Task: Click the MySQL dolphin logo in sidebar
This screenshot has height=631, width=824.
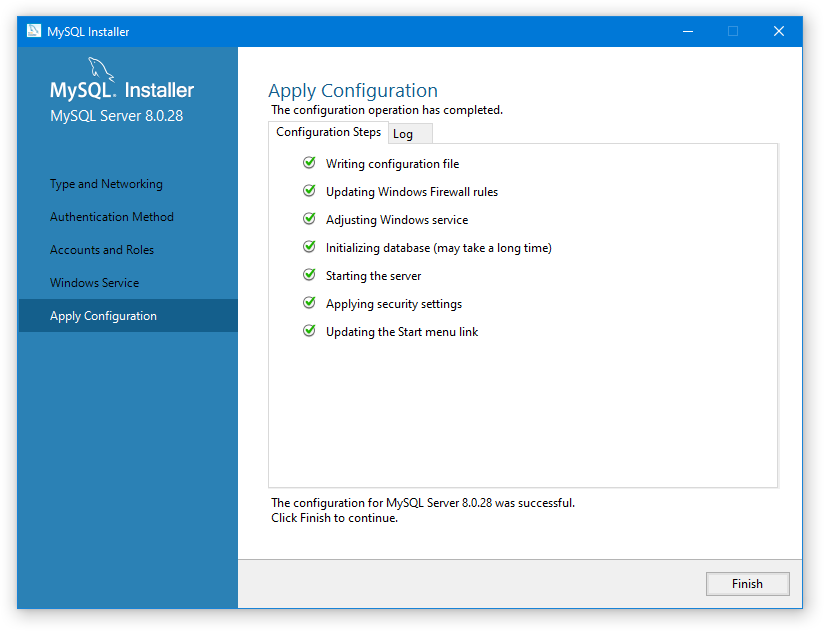Action: (101, 70)
